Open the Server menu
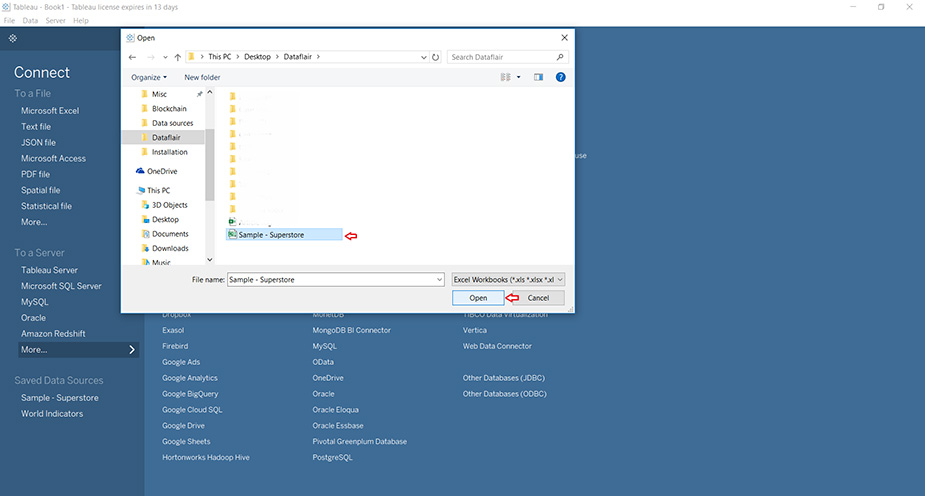The width and height of the screenshot is (925, 496). tap(55, 21)
